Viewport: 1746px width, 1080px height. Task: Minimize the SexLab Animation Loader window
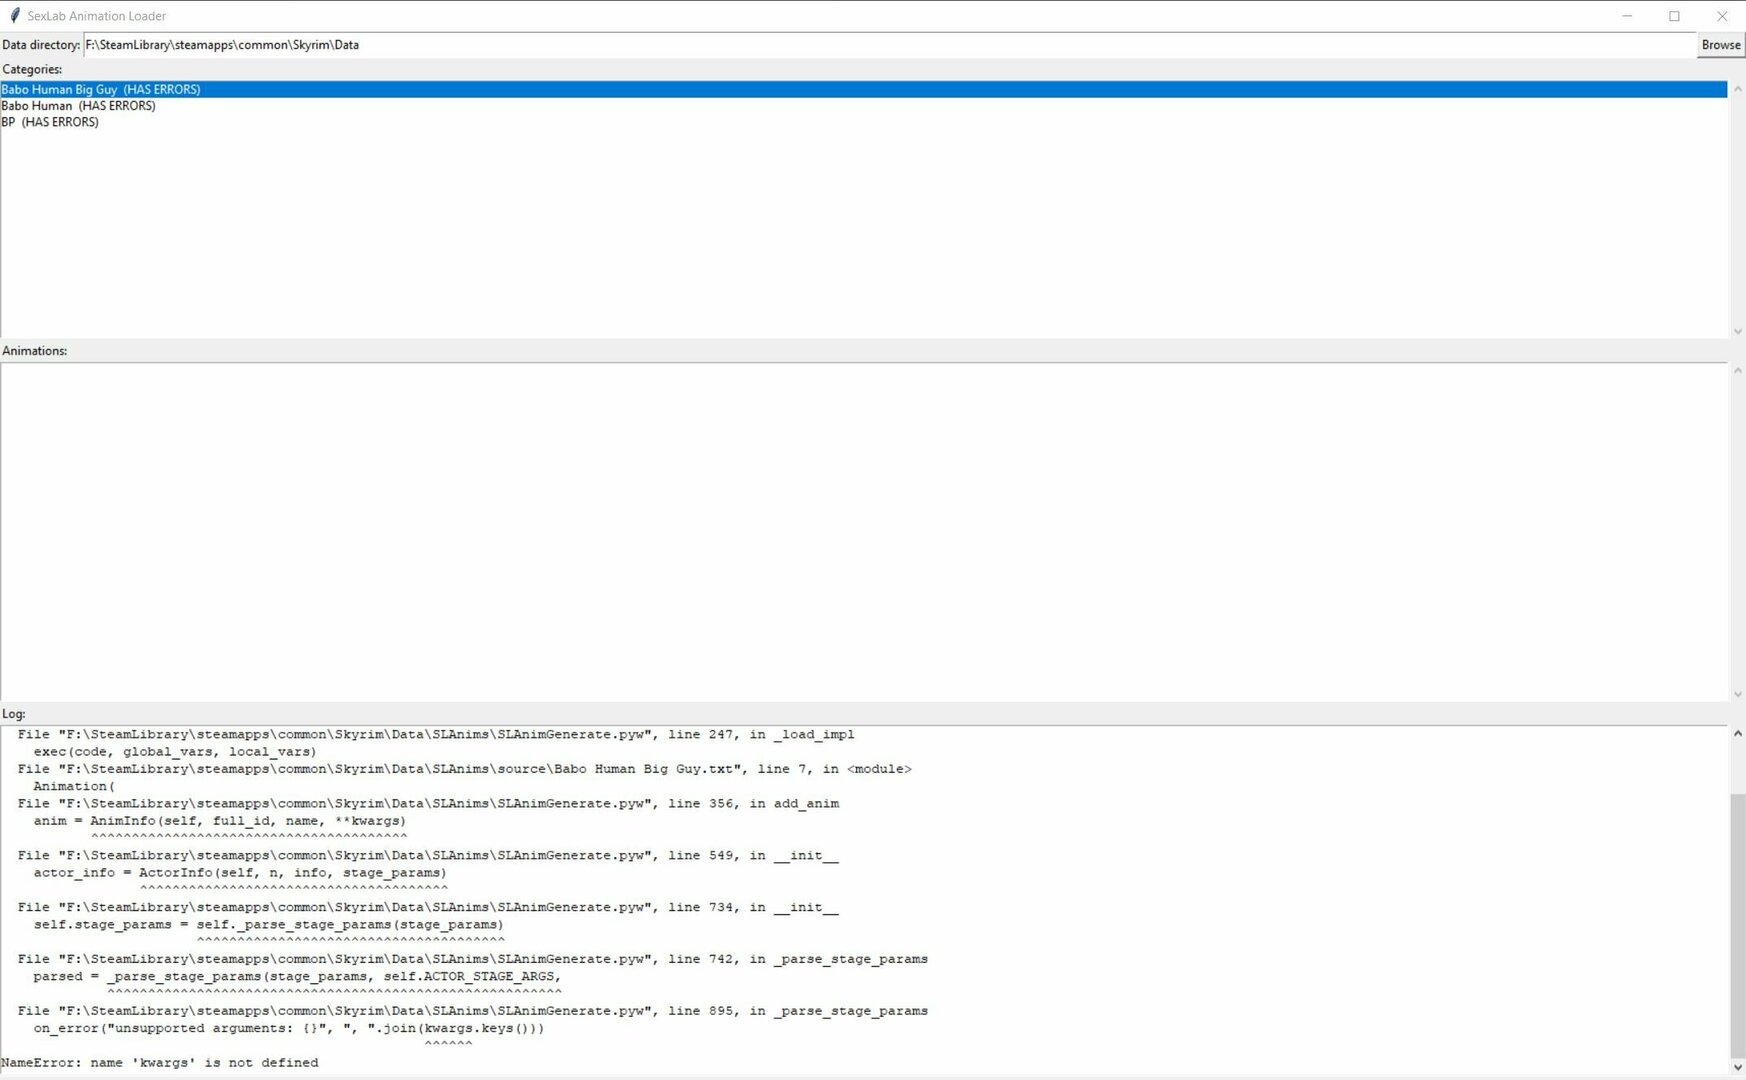coord(1627,16)
